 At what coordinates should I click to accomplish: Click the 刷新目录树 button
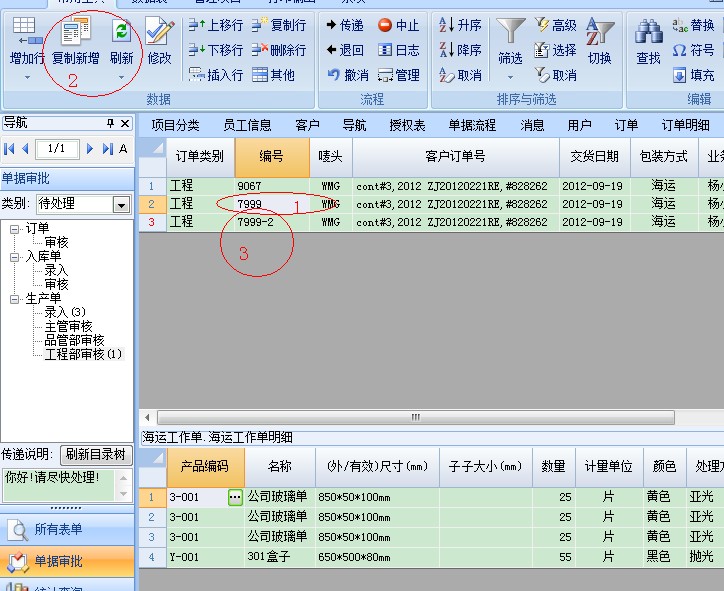96,454
